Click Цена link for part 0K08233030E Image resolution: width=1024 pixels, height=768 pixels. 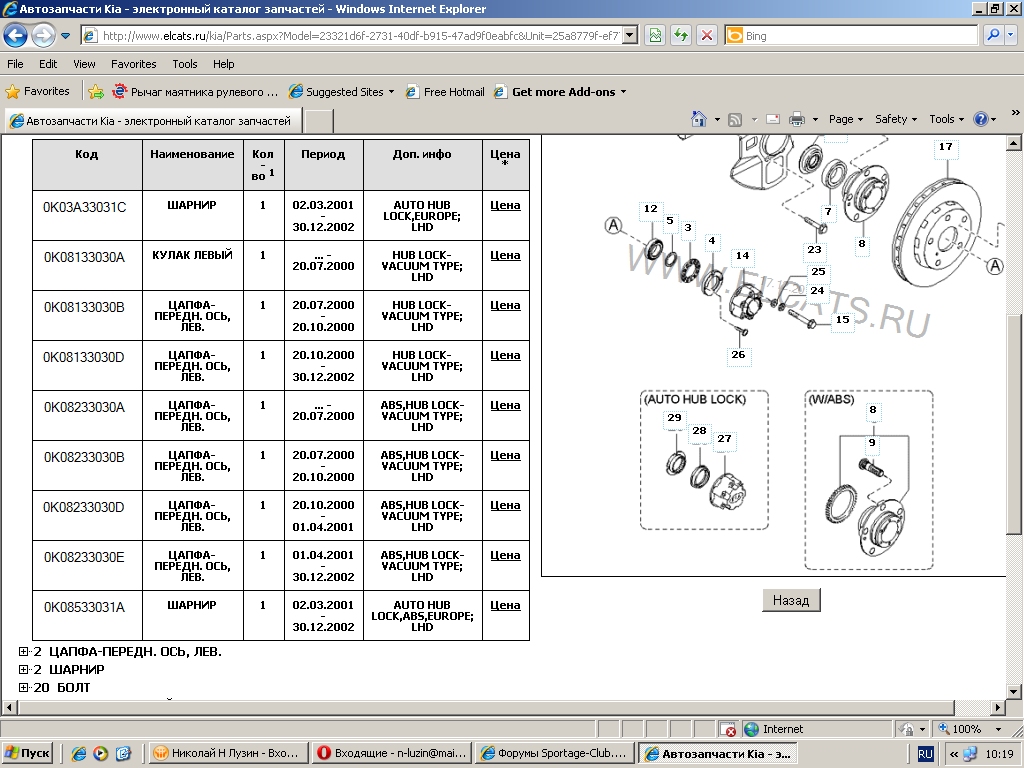pyautogui.click(x=505, y=555)
